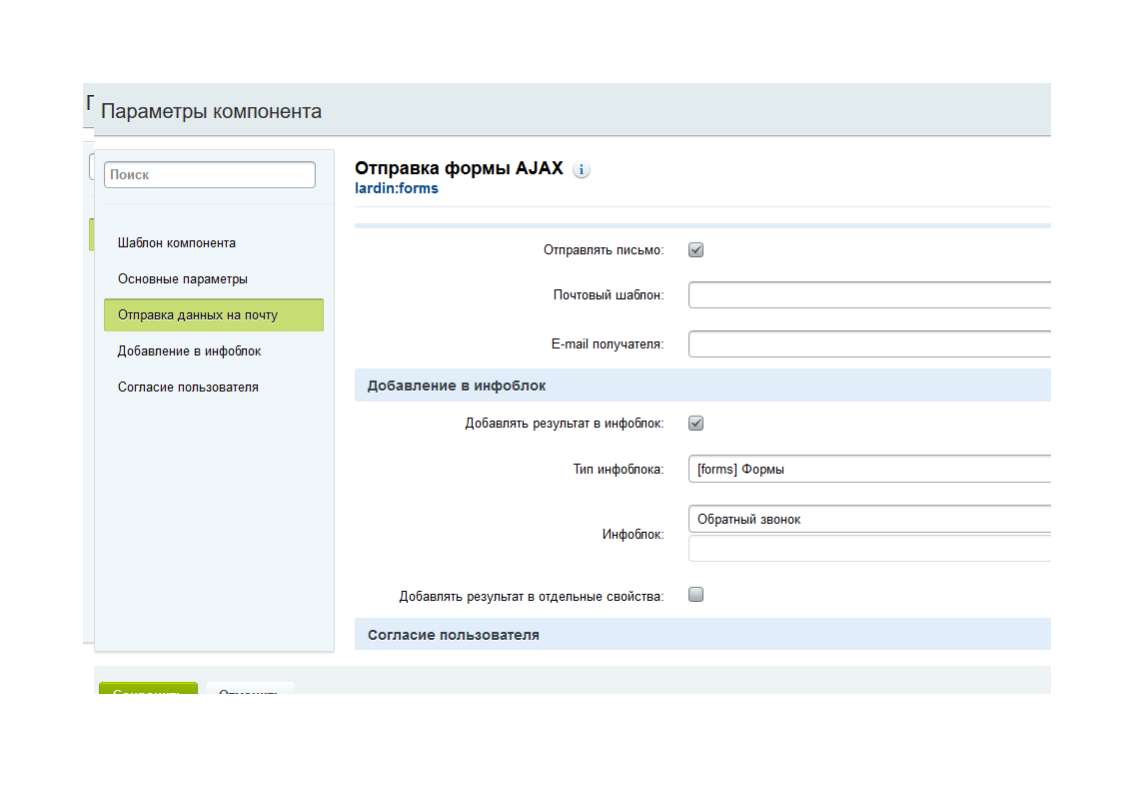Go to Основные параметры section
Viewport: 1122px width, 793px height.
click(x=183, y=279)
